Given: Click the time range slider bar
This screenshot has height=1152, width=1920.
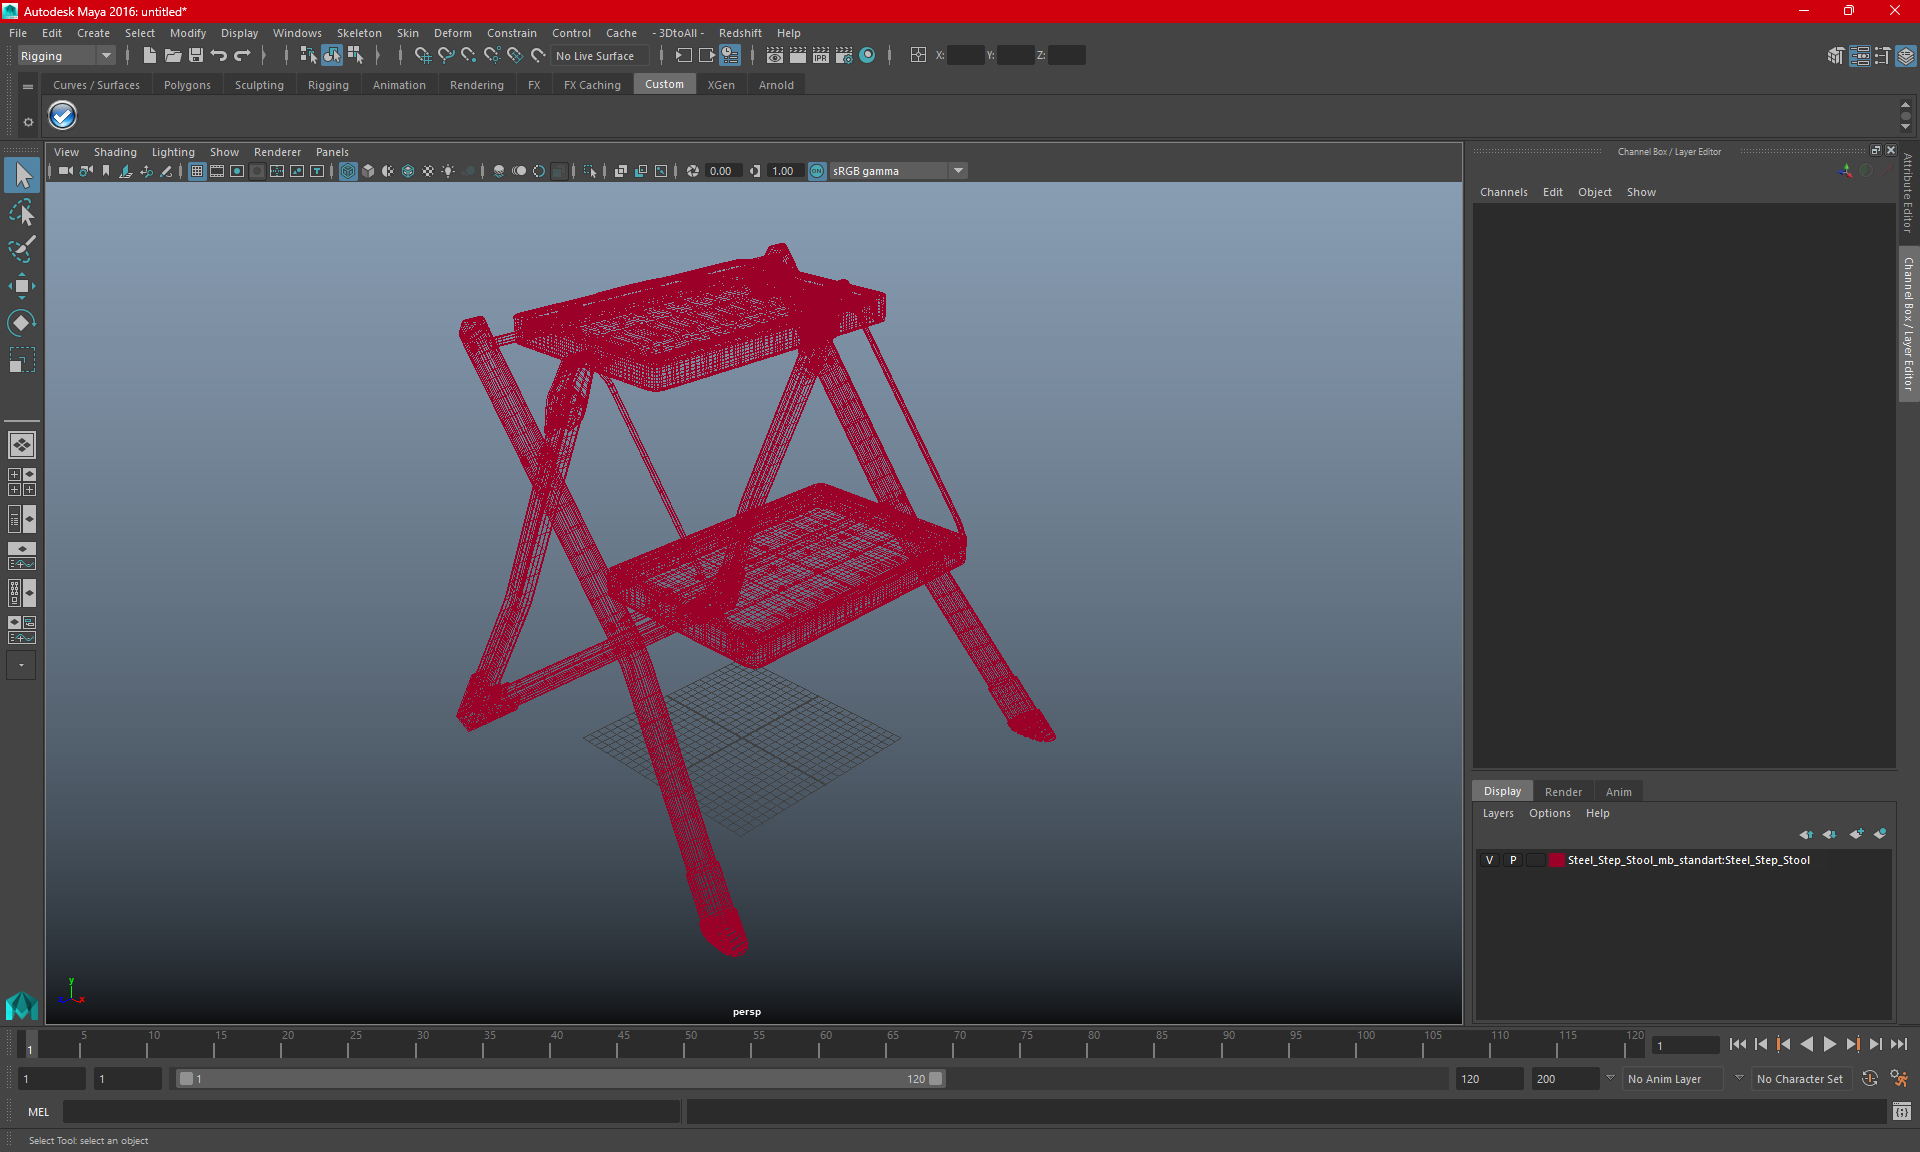Looking at the screenshot, I should (x=560, y=1079).
